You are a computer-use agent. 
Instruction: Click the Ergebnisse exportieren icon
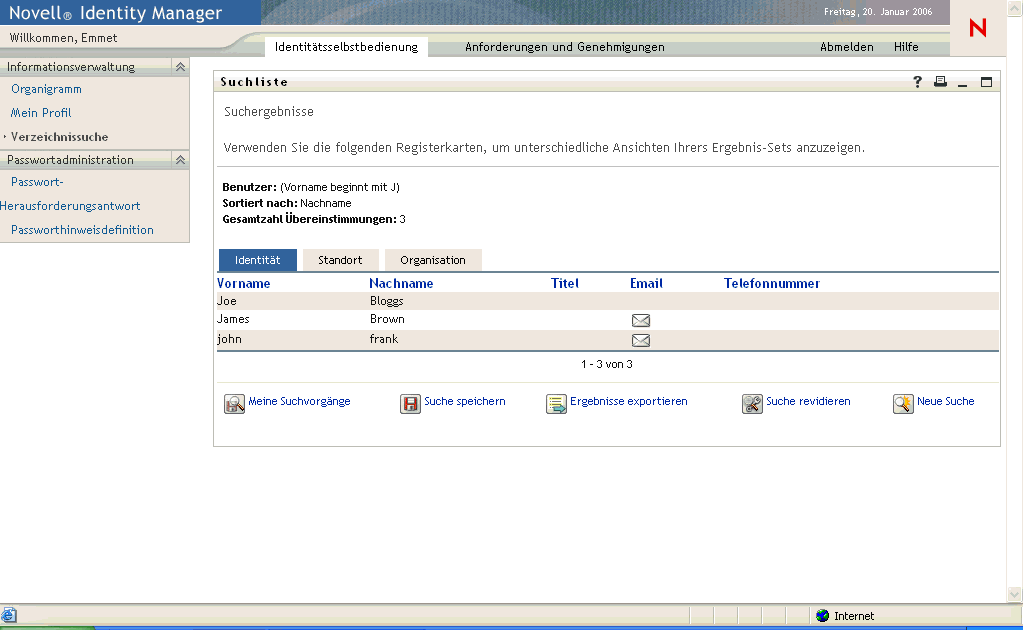[557, 404]
